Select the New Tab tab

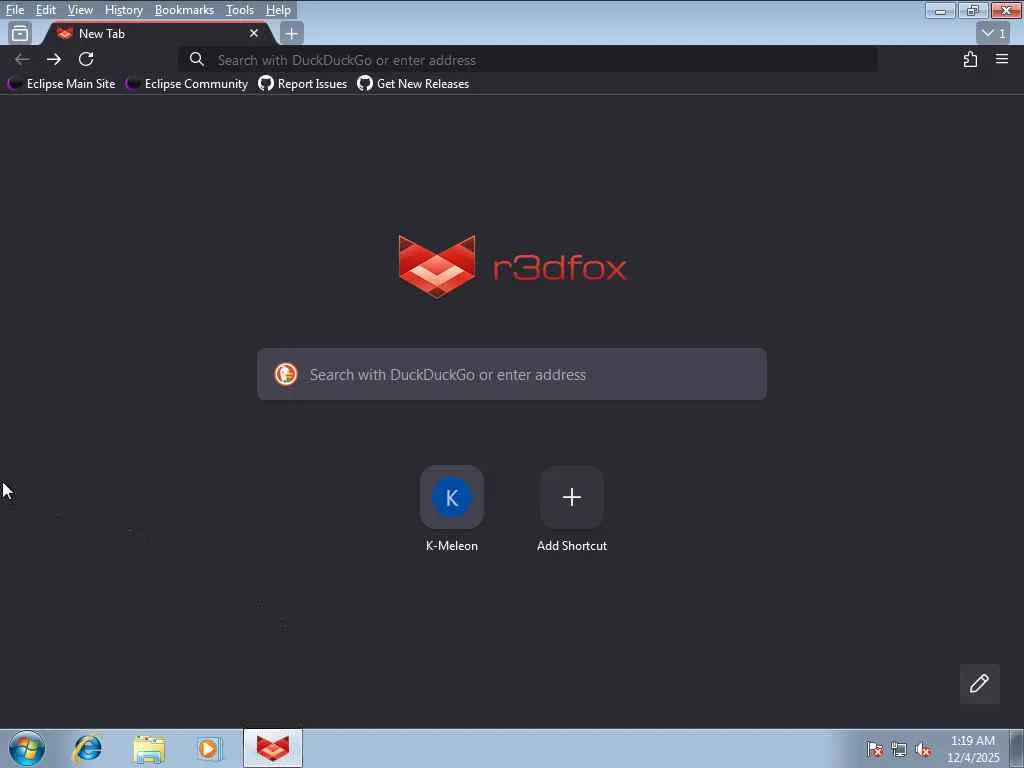click(x=159, y=33)
